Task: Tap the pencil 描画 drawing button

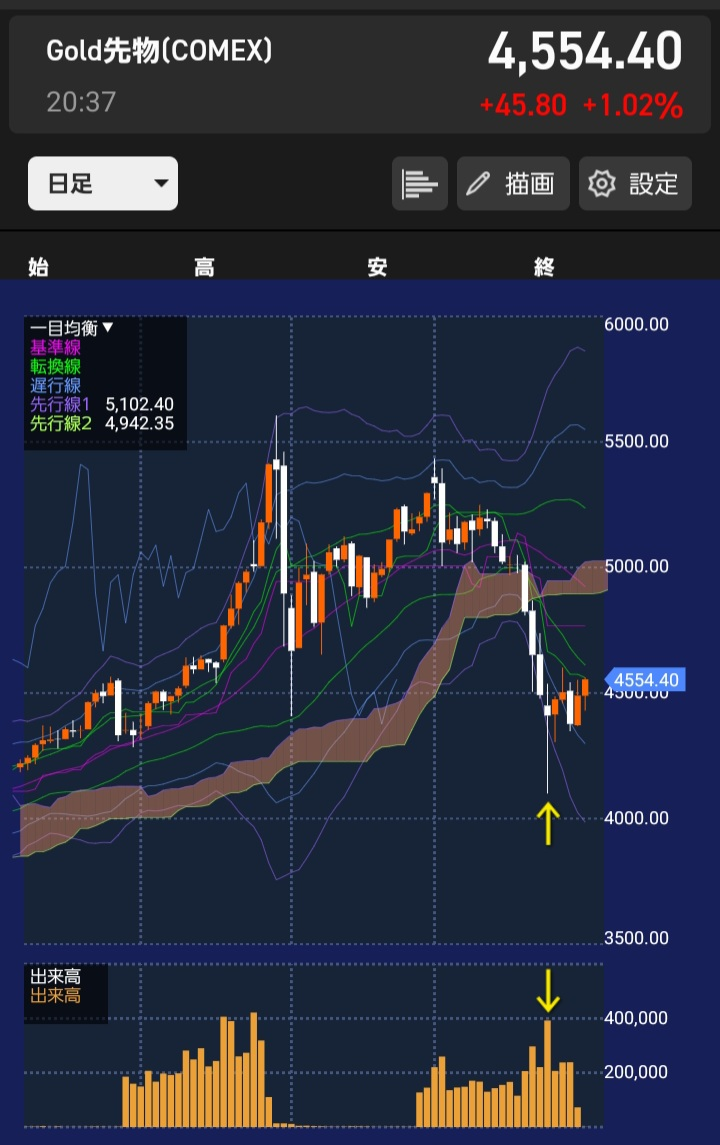Action: 513,184
